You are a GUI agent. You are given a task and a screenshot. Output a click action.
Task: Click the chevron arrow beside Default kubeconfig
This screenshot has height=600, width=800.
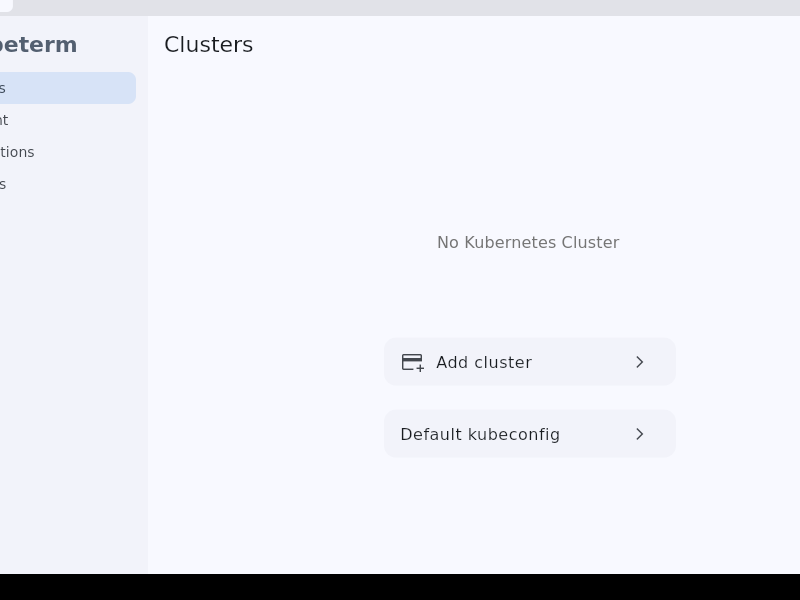(x=639, y=434)
